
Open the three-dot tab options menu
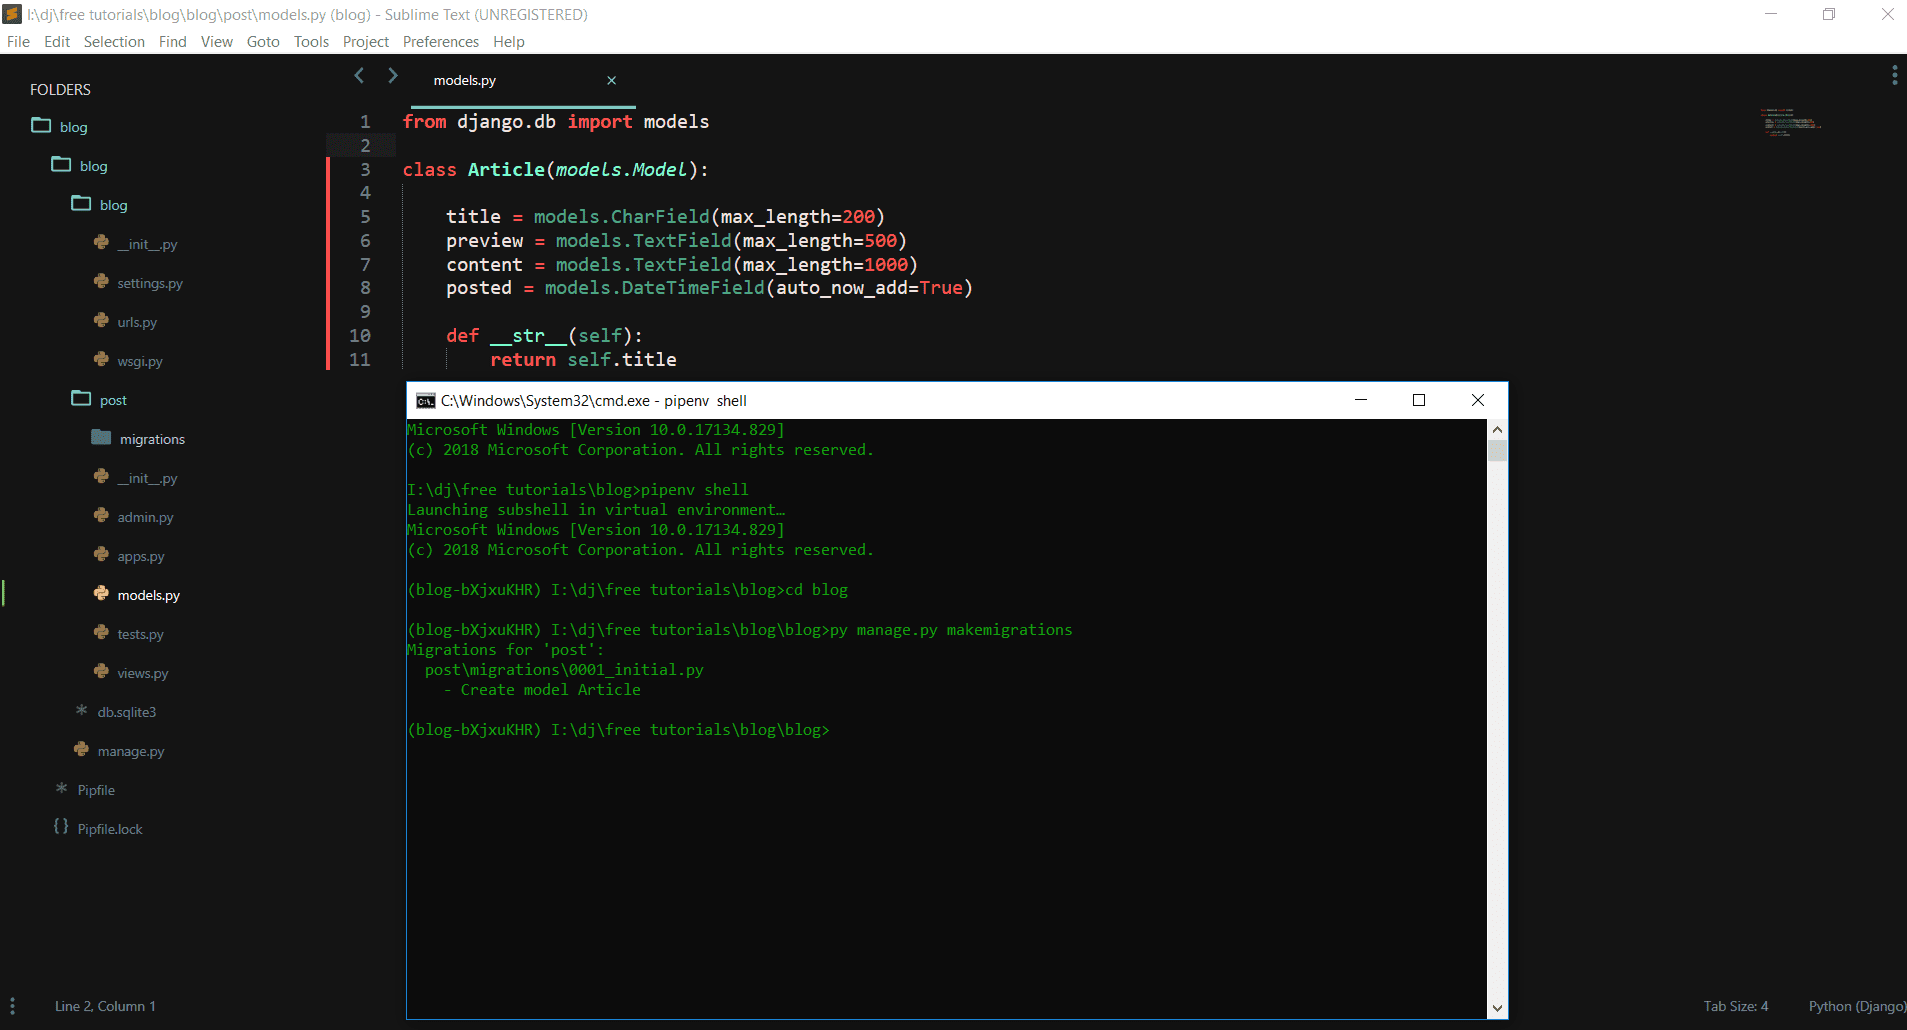click(1894, 76)
